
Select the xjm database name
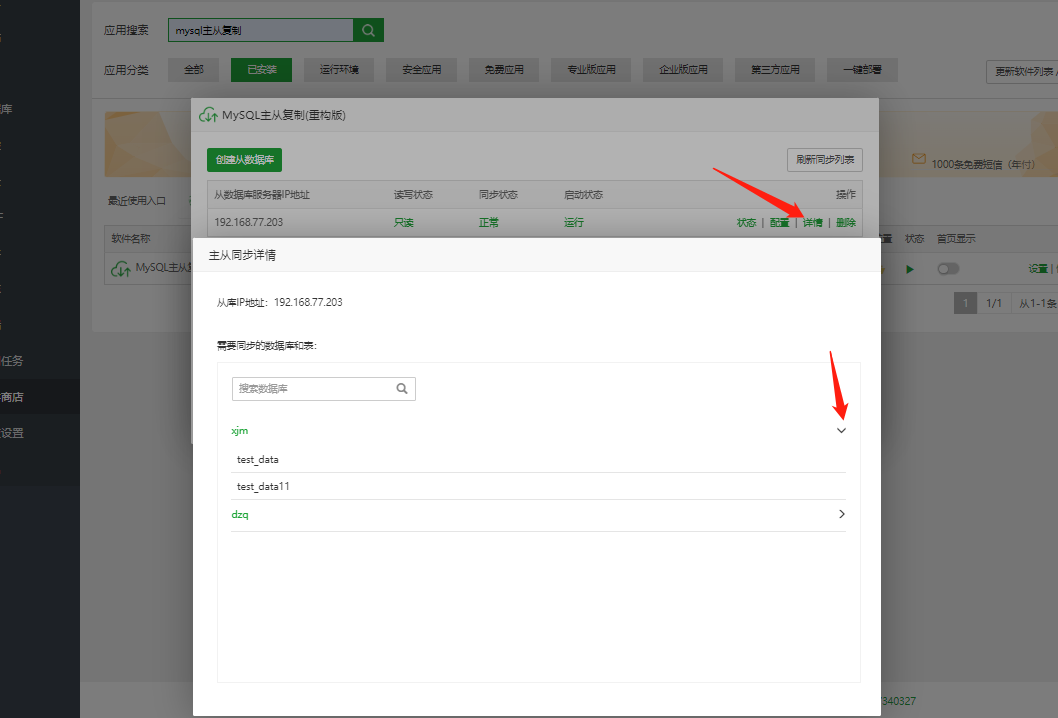pyautogui.click(x=240, y=431)
